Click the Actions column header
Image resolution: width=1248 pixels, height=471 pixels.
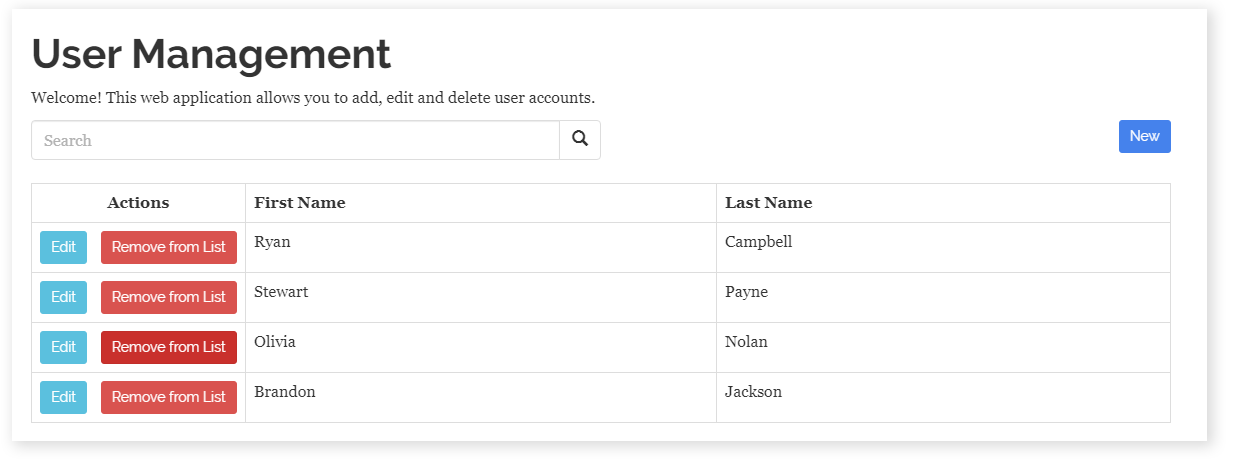pyautogui.click(x=138, y=203)
